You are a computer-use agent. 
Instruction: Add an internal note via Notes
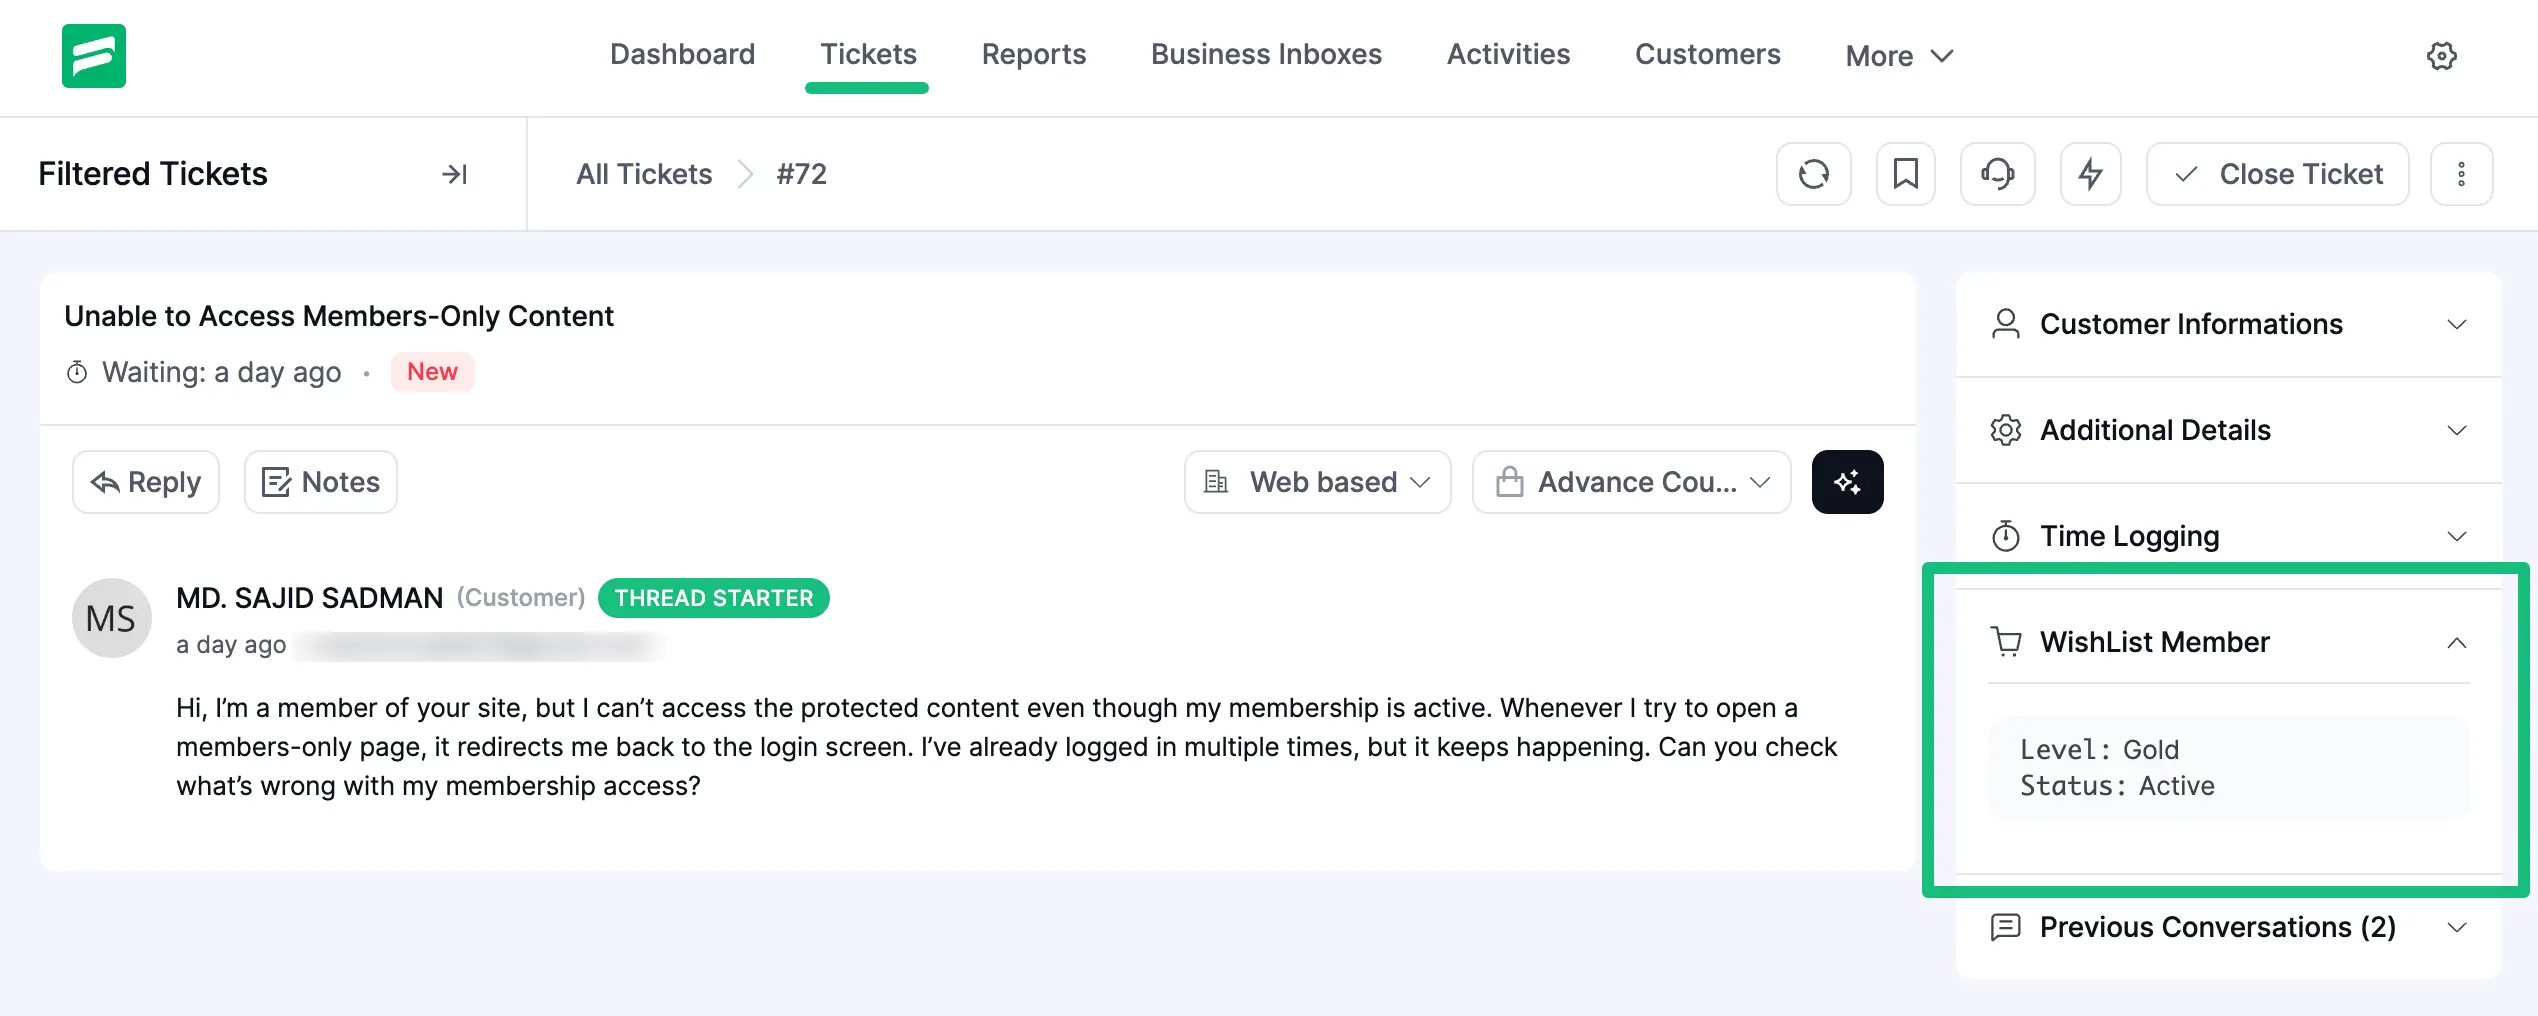pyautogui.click(x=320, y=481)
